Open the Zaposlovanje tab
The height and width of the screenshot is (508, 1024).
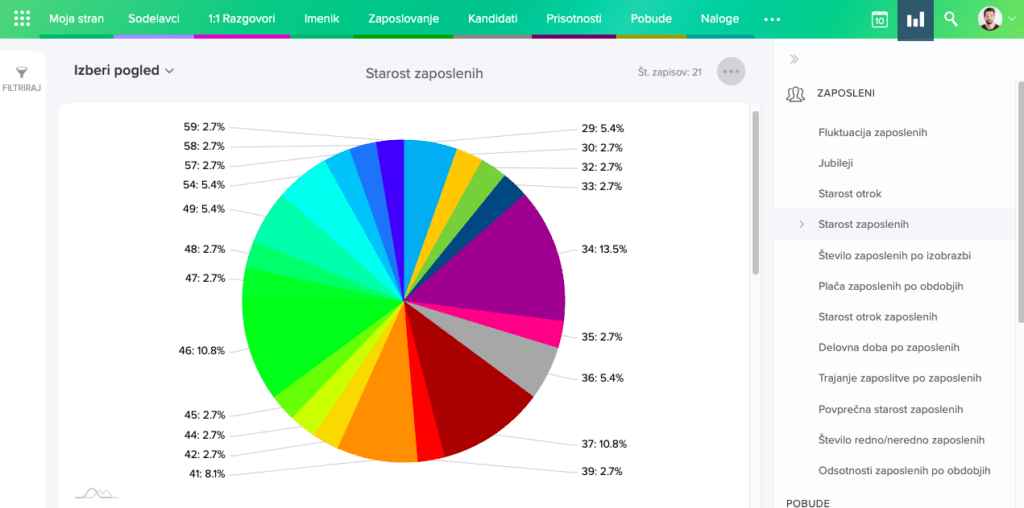(x=403, y=19)
